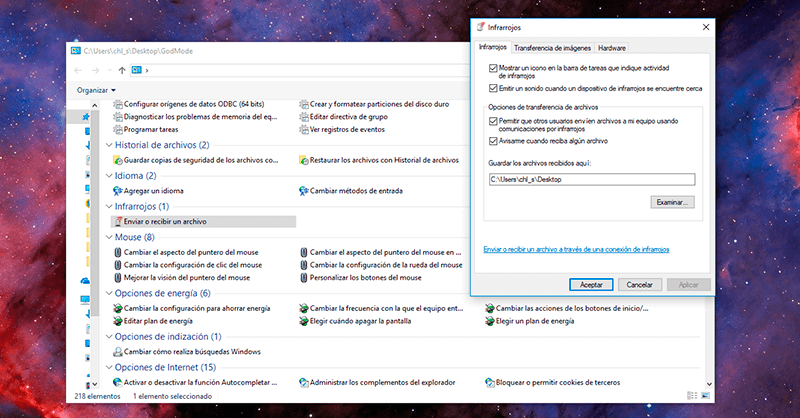Click the 'Examinar...' button

pyautogui.click(x=672, y=202)
